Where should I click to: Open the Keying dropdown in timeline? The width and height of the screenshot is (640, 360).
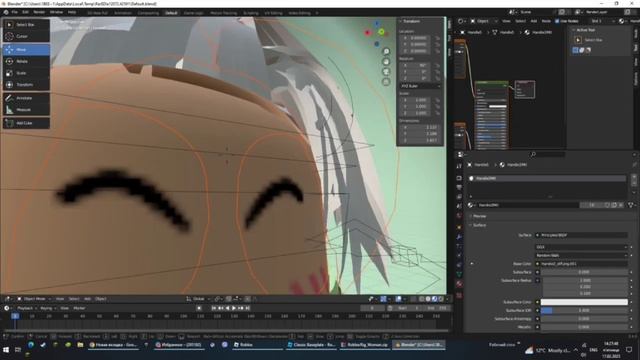click(x=48, y=308)
